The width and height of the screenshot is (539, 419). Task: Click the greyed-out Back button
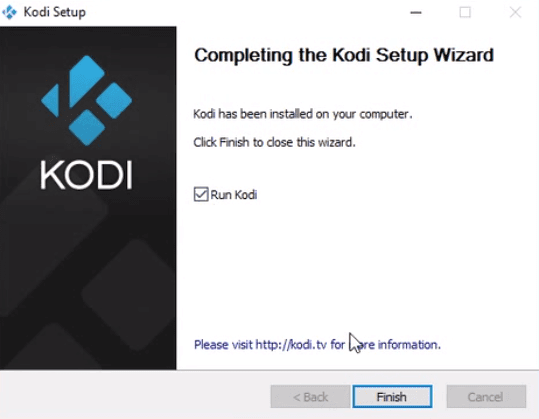pos(310,397)
